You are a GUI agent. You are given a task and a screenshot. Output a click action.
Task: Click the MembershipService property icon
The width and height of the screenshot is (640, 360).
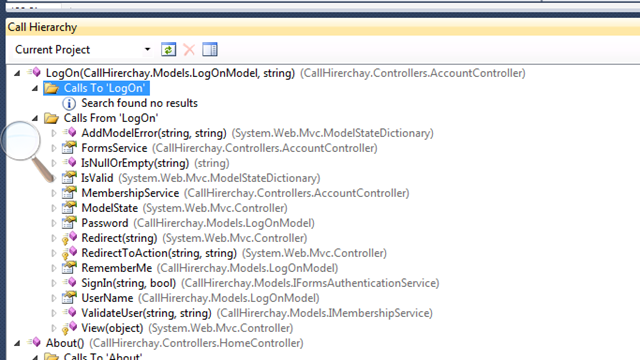(x=69, y=193)
